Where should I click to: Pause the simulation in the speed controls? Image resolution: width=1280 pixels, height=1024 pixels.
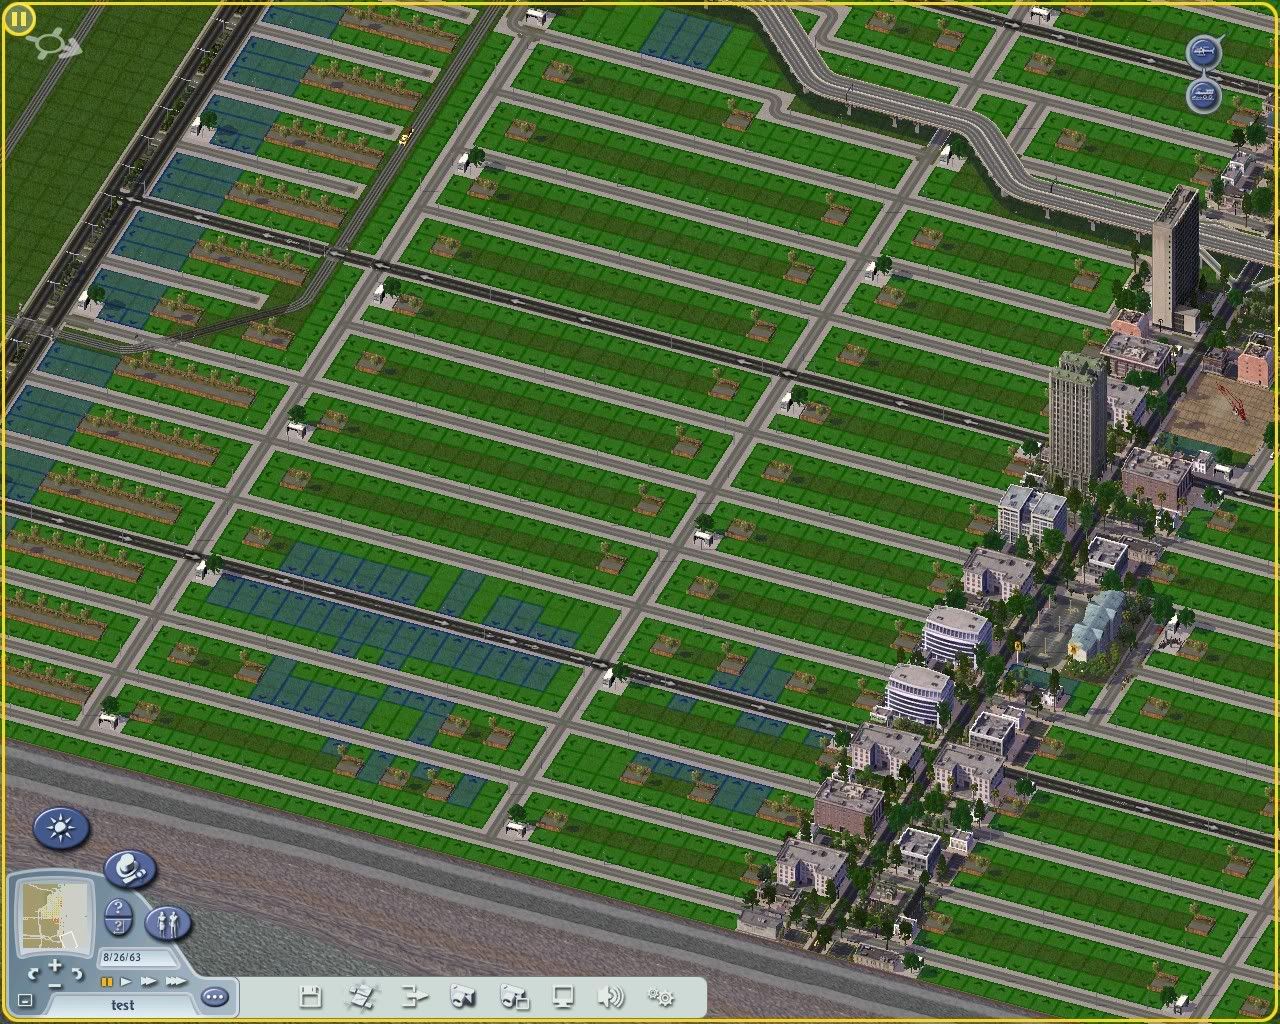pos(107,982)
